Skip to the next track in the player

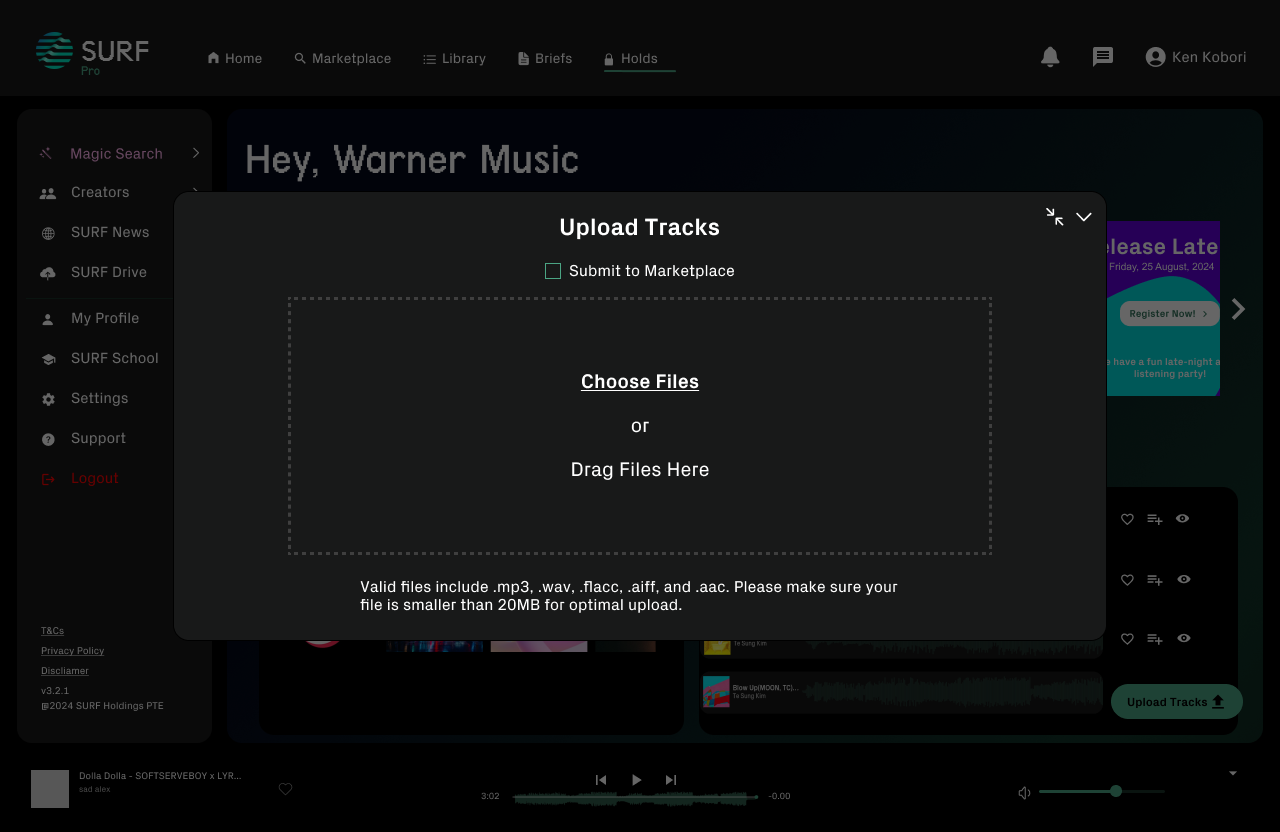coord(671,780)
